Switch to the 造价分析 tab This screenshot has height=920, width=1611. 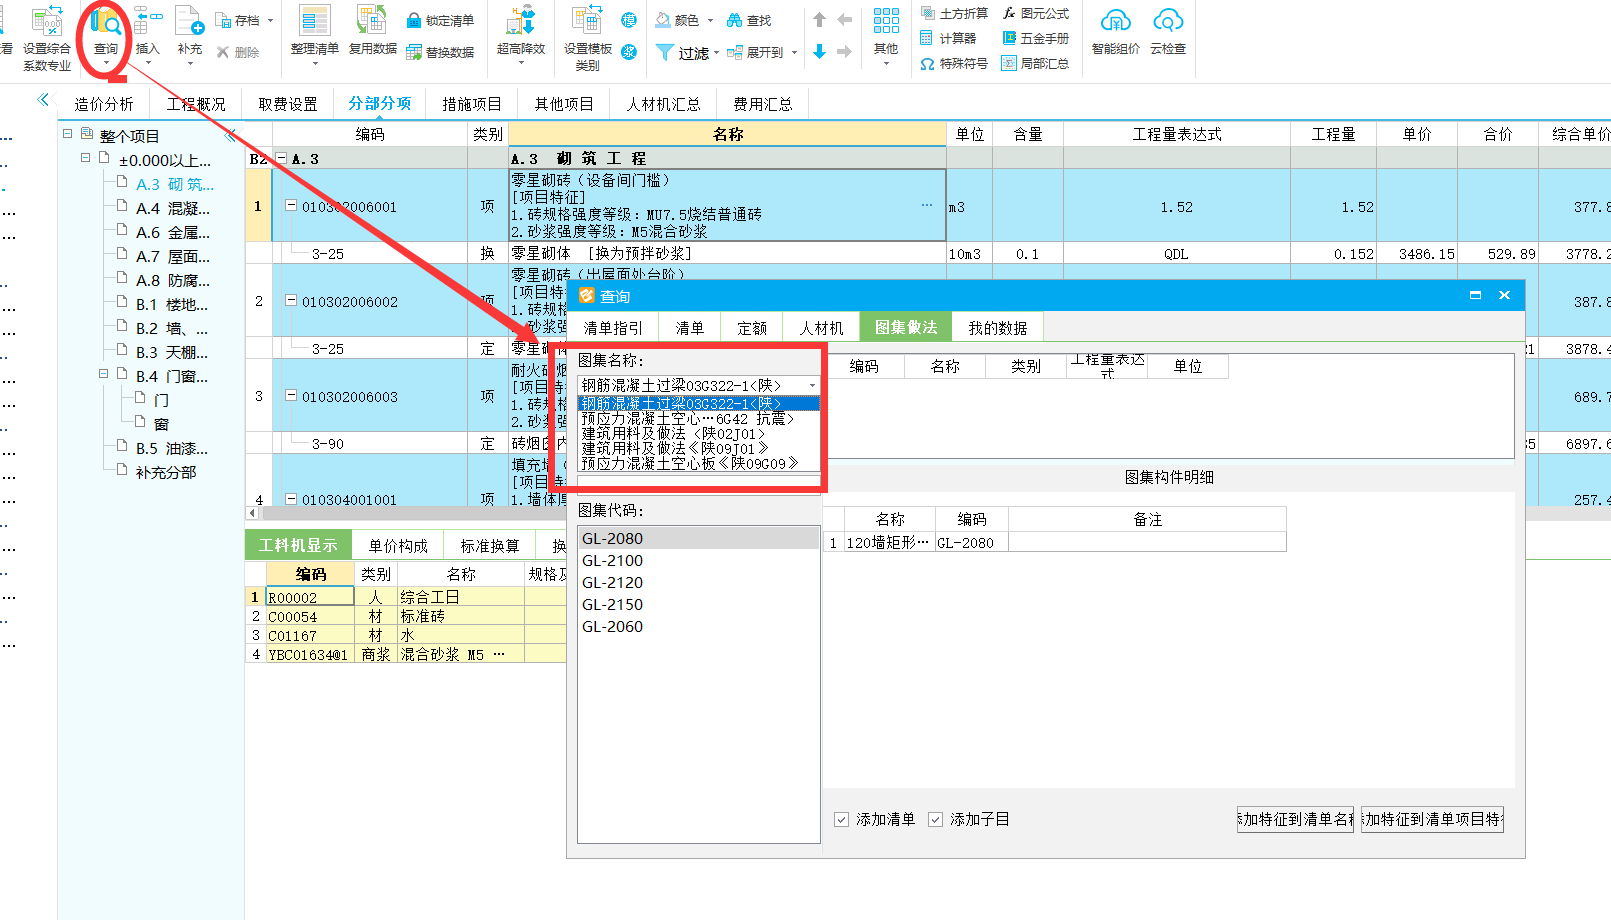[x=104, y=104]
